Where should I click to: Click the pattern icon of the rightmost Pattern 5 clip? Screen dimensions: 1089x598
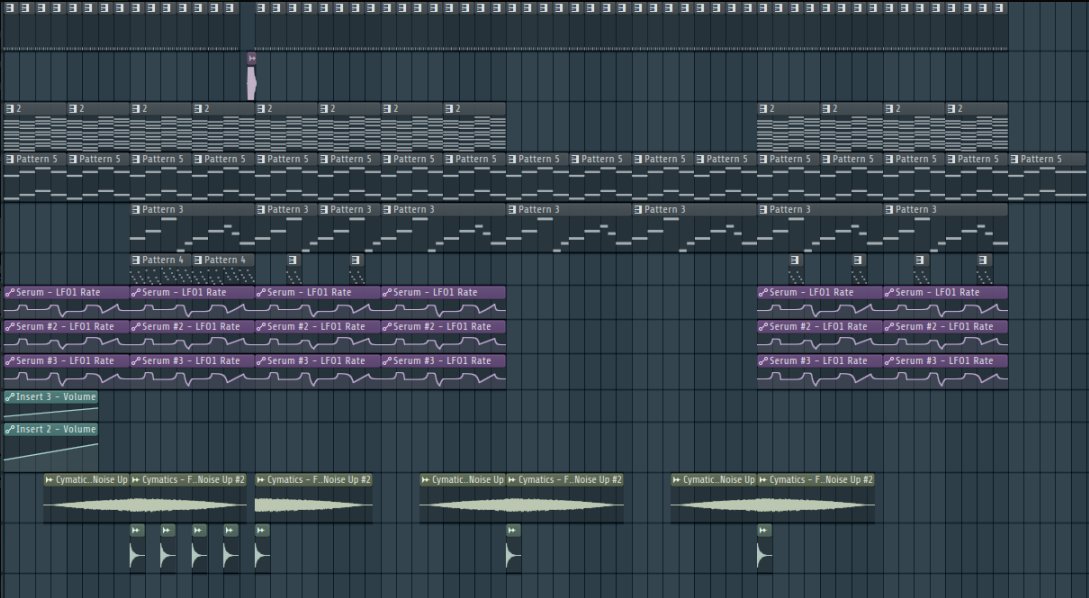click(1016, 159)
